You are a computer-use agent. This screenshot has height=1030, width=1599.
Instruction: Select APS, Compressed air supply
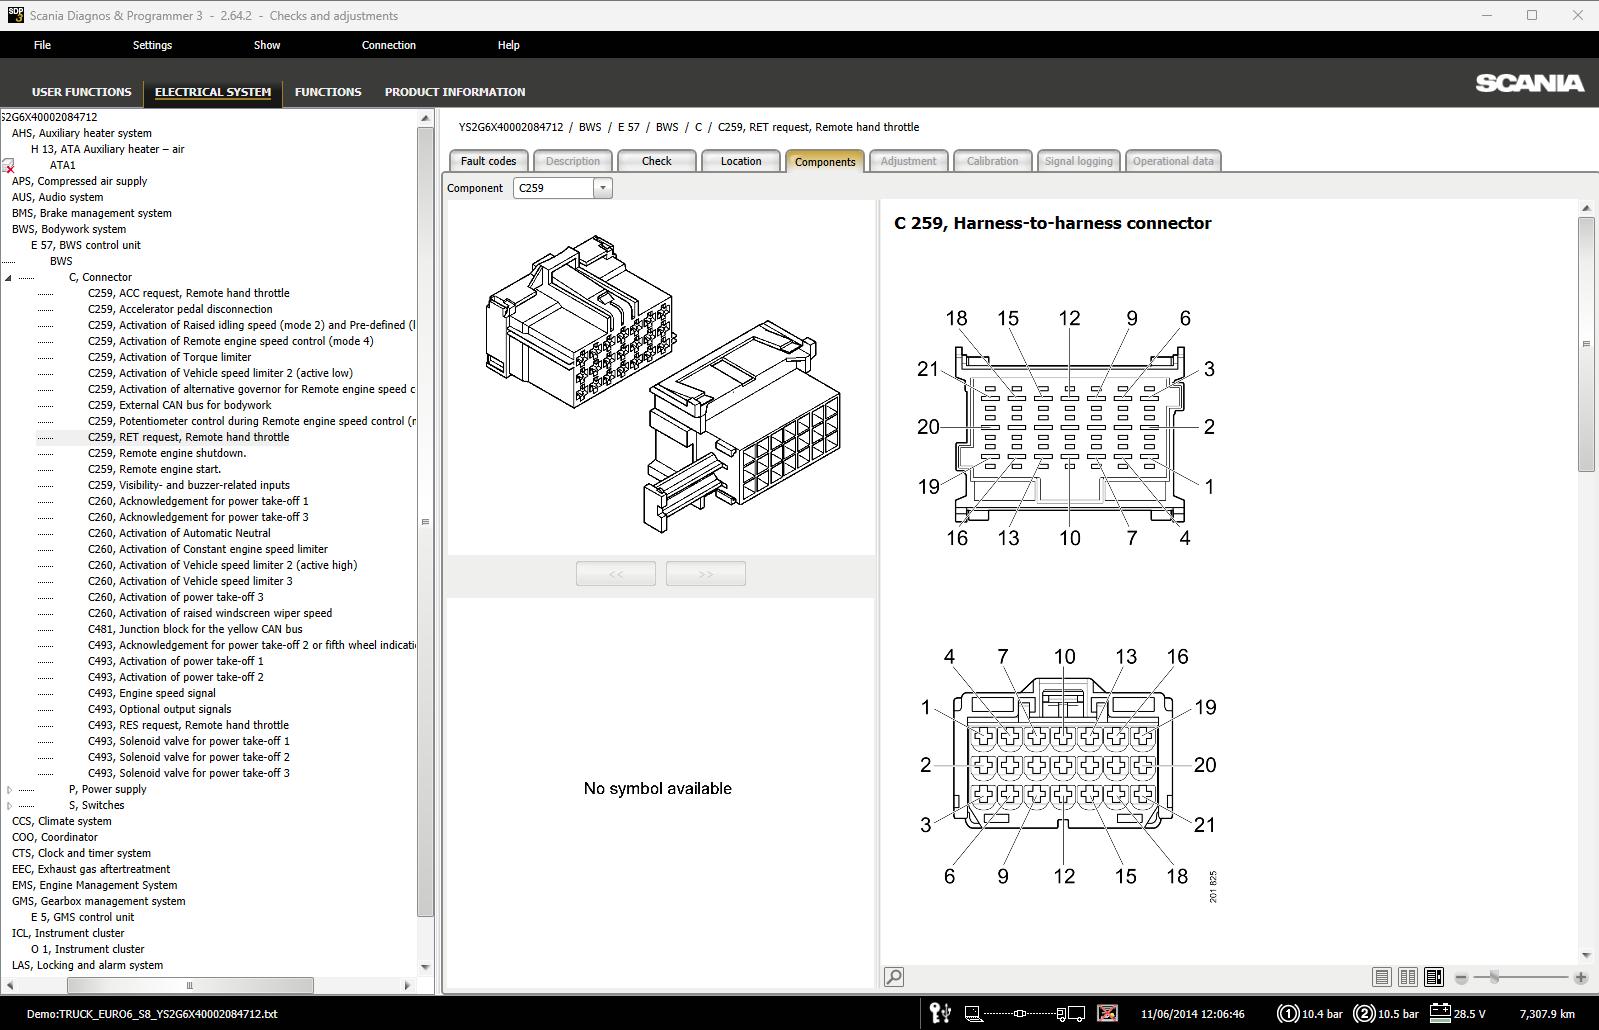coord(80,182)
